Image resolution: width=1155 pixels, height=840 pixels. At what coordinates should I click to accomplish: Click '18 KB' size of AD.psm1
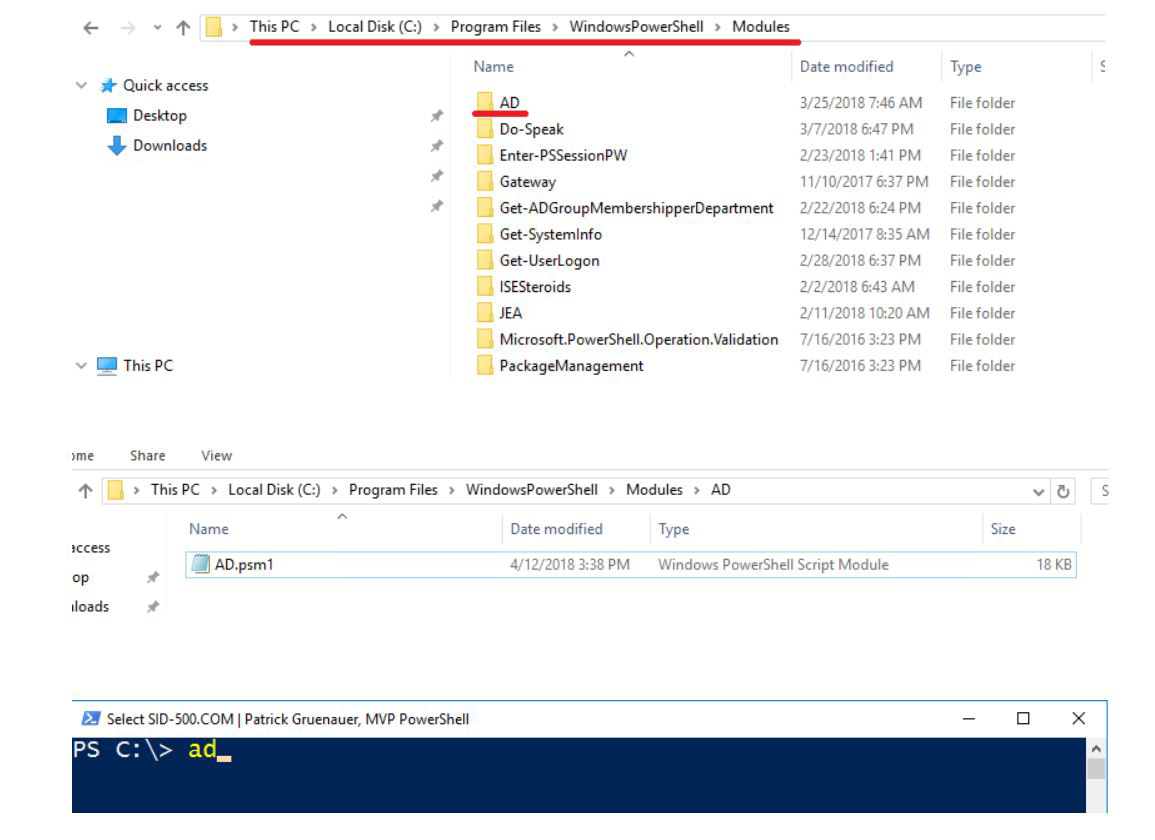tap(1053, 565)
